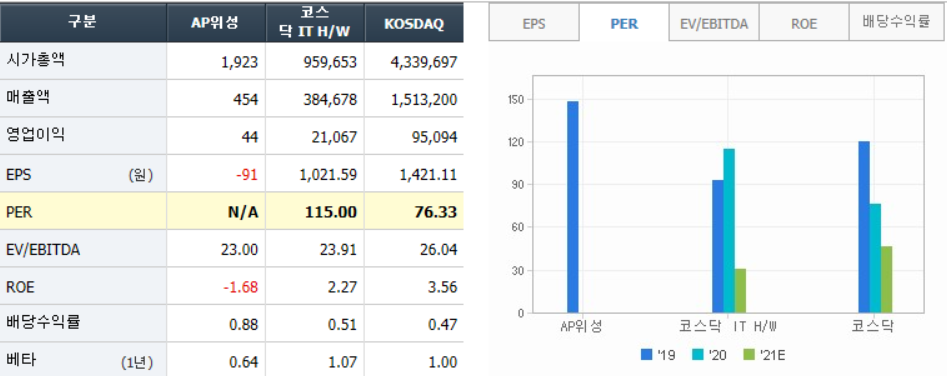Click the (원) unit label
This screenshot has height=376, width=947.
click(x=141, y=175)
